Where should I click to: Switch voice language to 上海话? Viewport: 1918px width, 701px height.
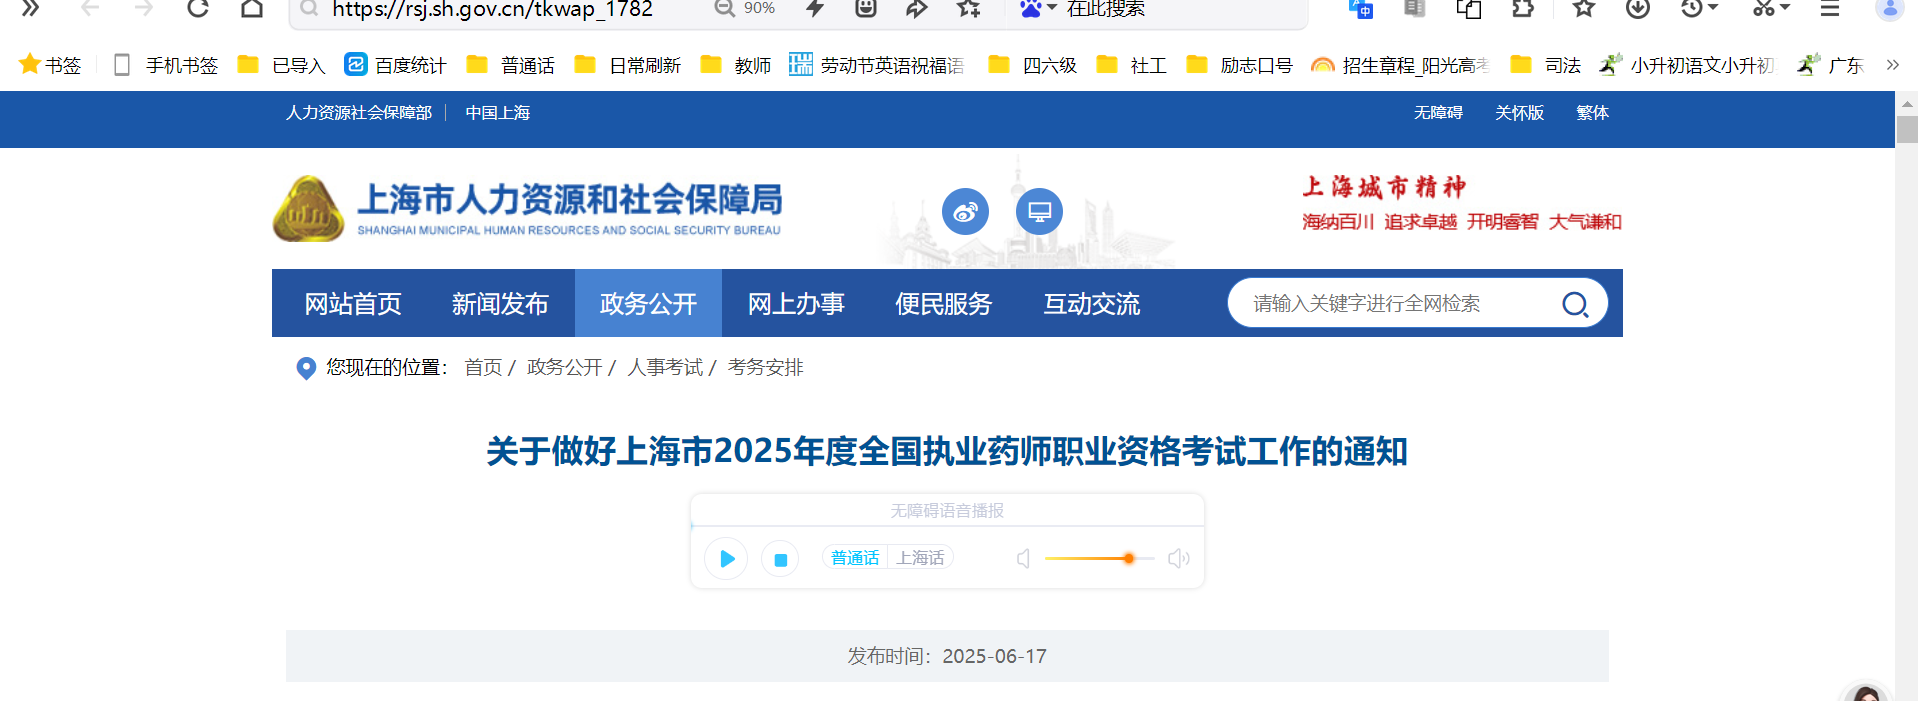[x=920, y=558]
